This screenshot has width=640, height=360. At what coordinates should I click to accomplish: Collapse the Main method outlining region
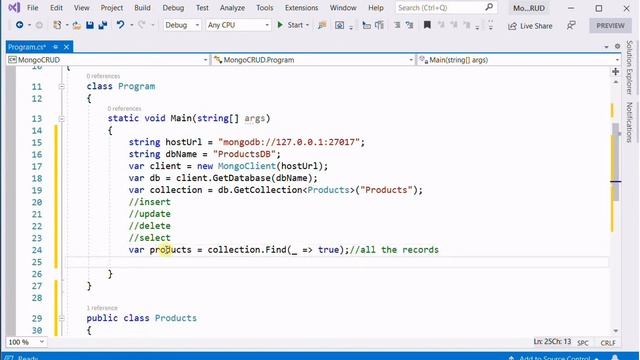coord(61,118)
